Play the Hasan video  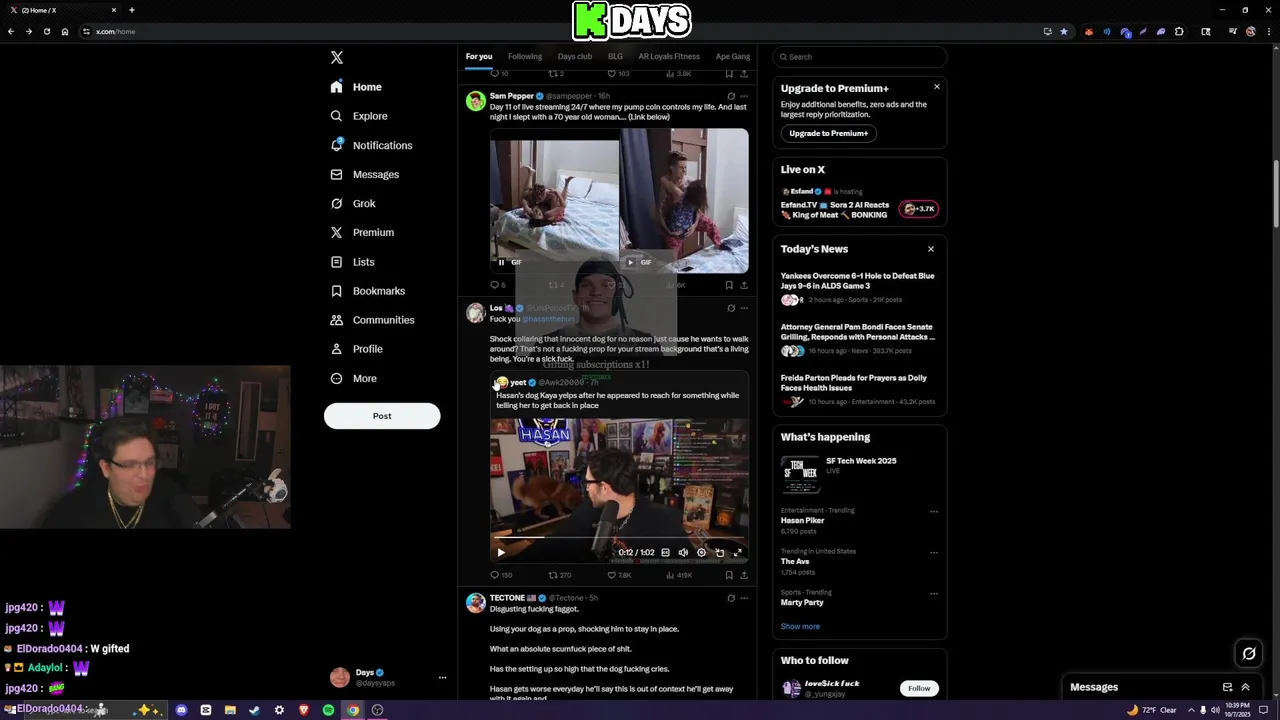tap(501, 552)
